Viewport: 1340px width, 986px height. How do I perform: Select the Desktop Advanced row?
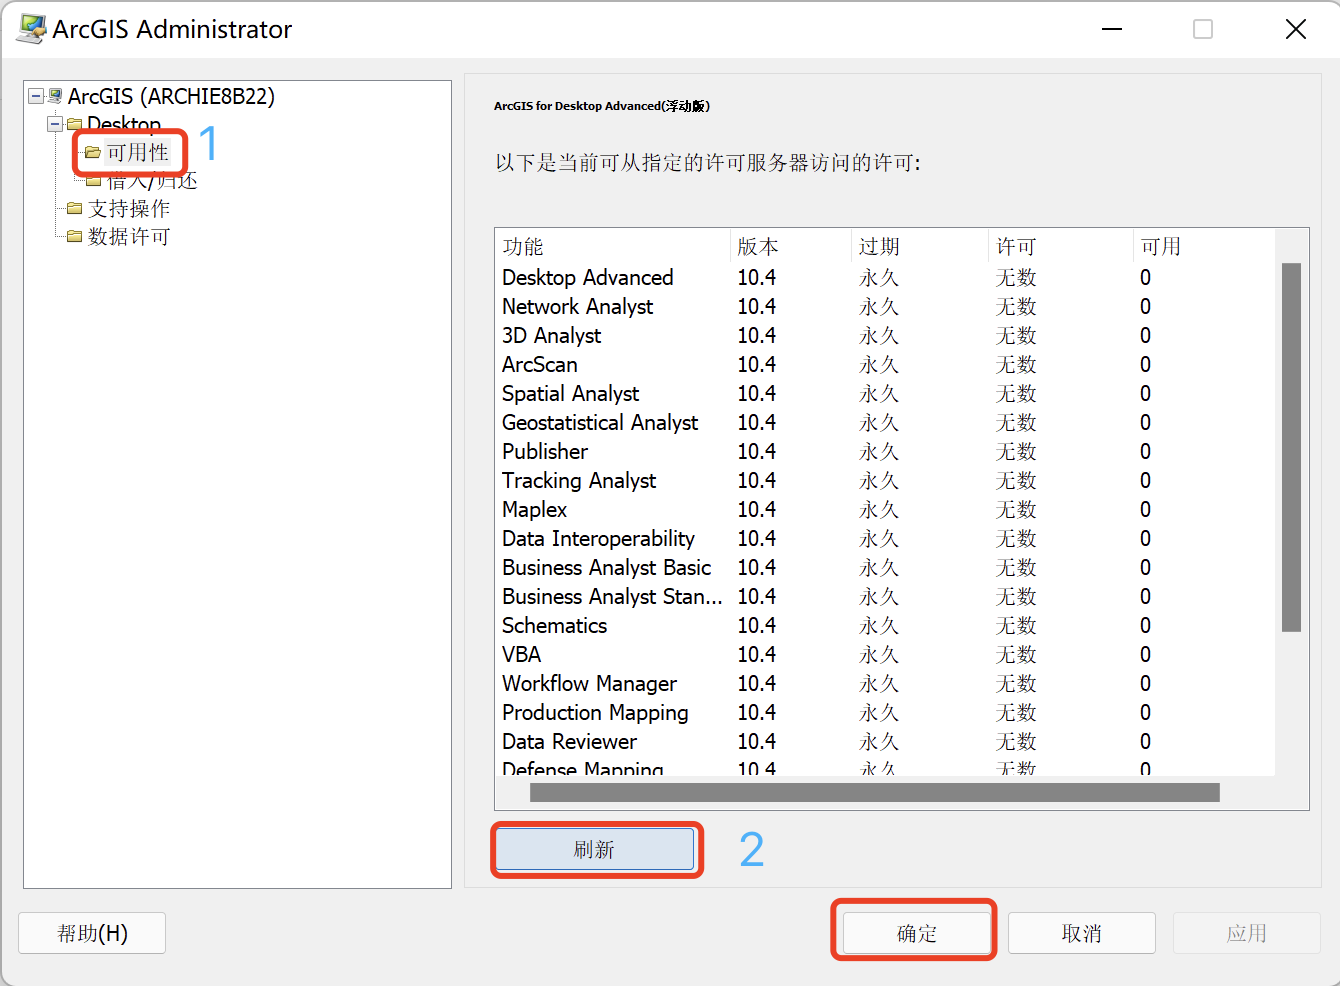tap(885, 277)
